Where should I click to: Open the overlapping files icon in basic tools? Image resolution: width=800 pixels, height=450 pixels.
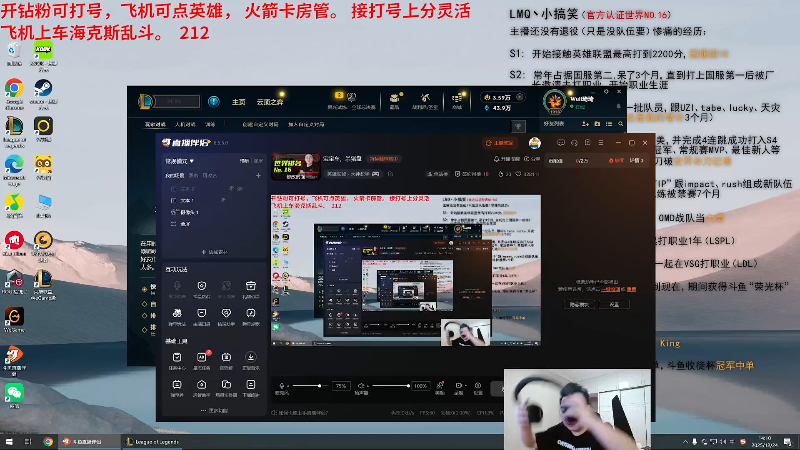[x=226, y=384]
